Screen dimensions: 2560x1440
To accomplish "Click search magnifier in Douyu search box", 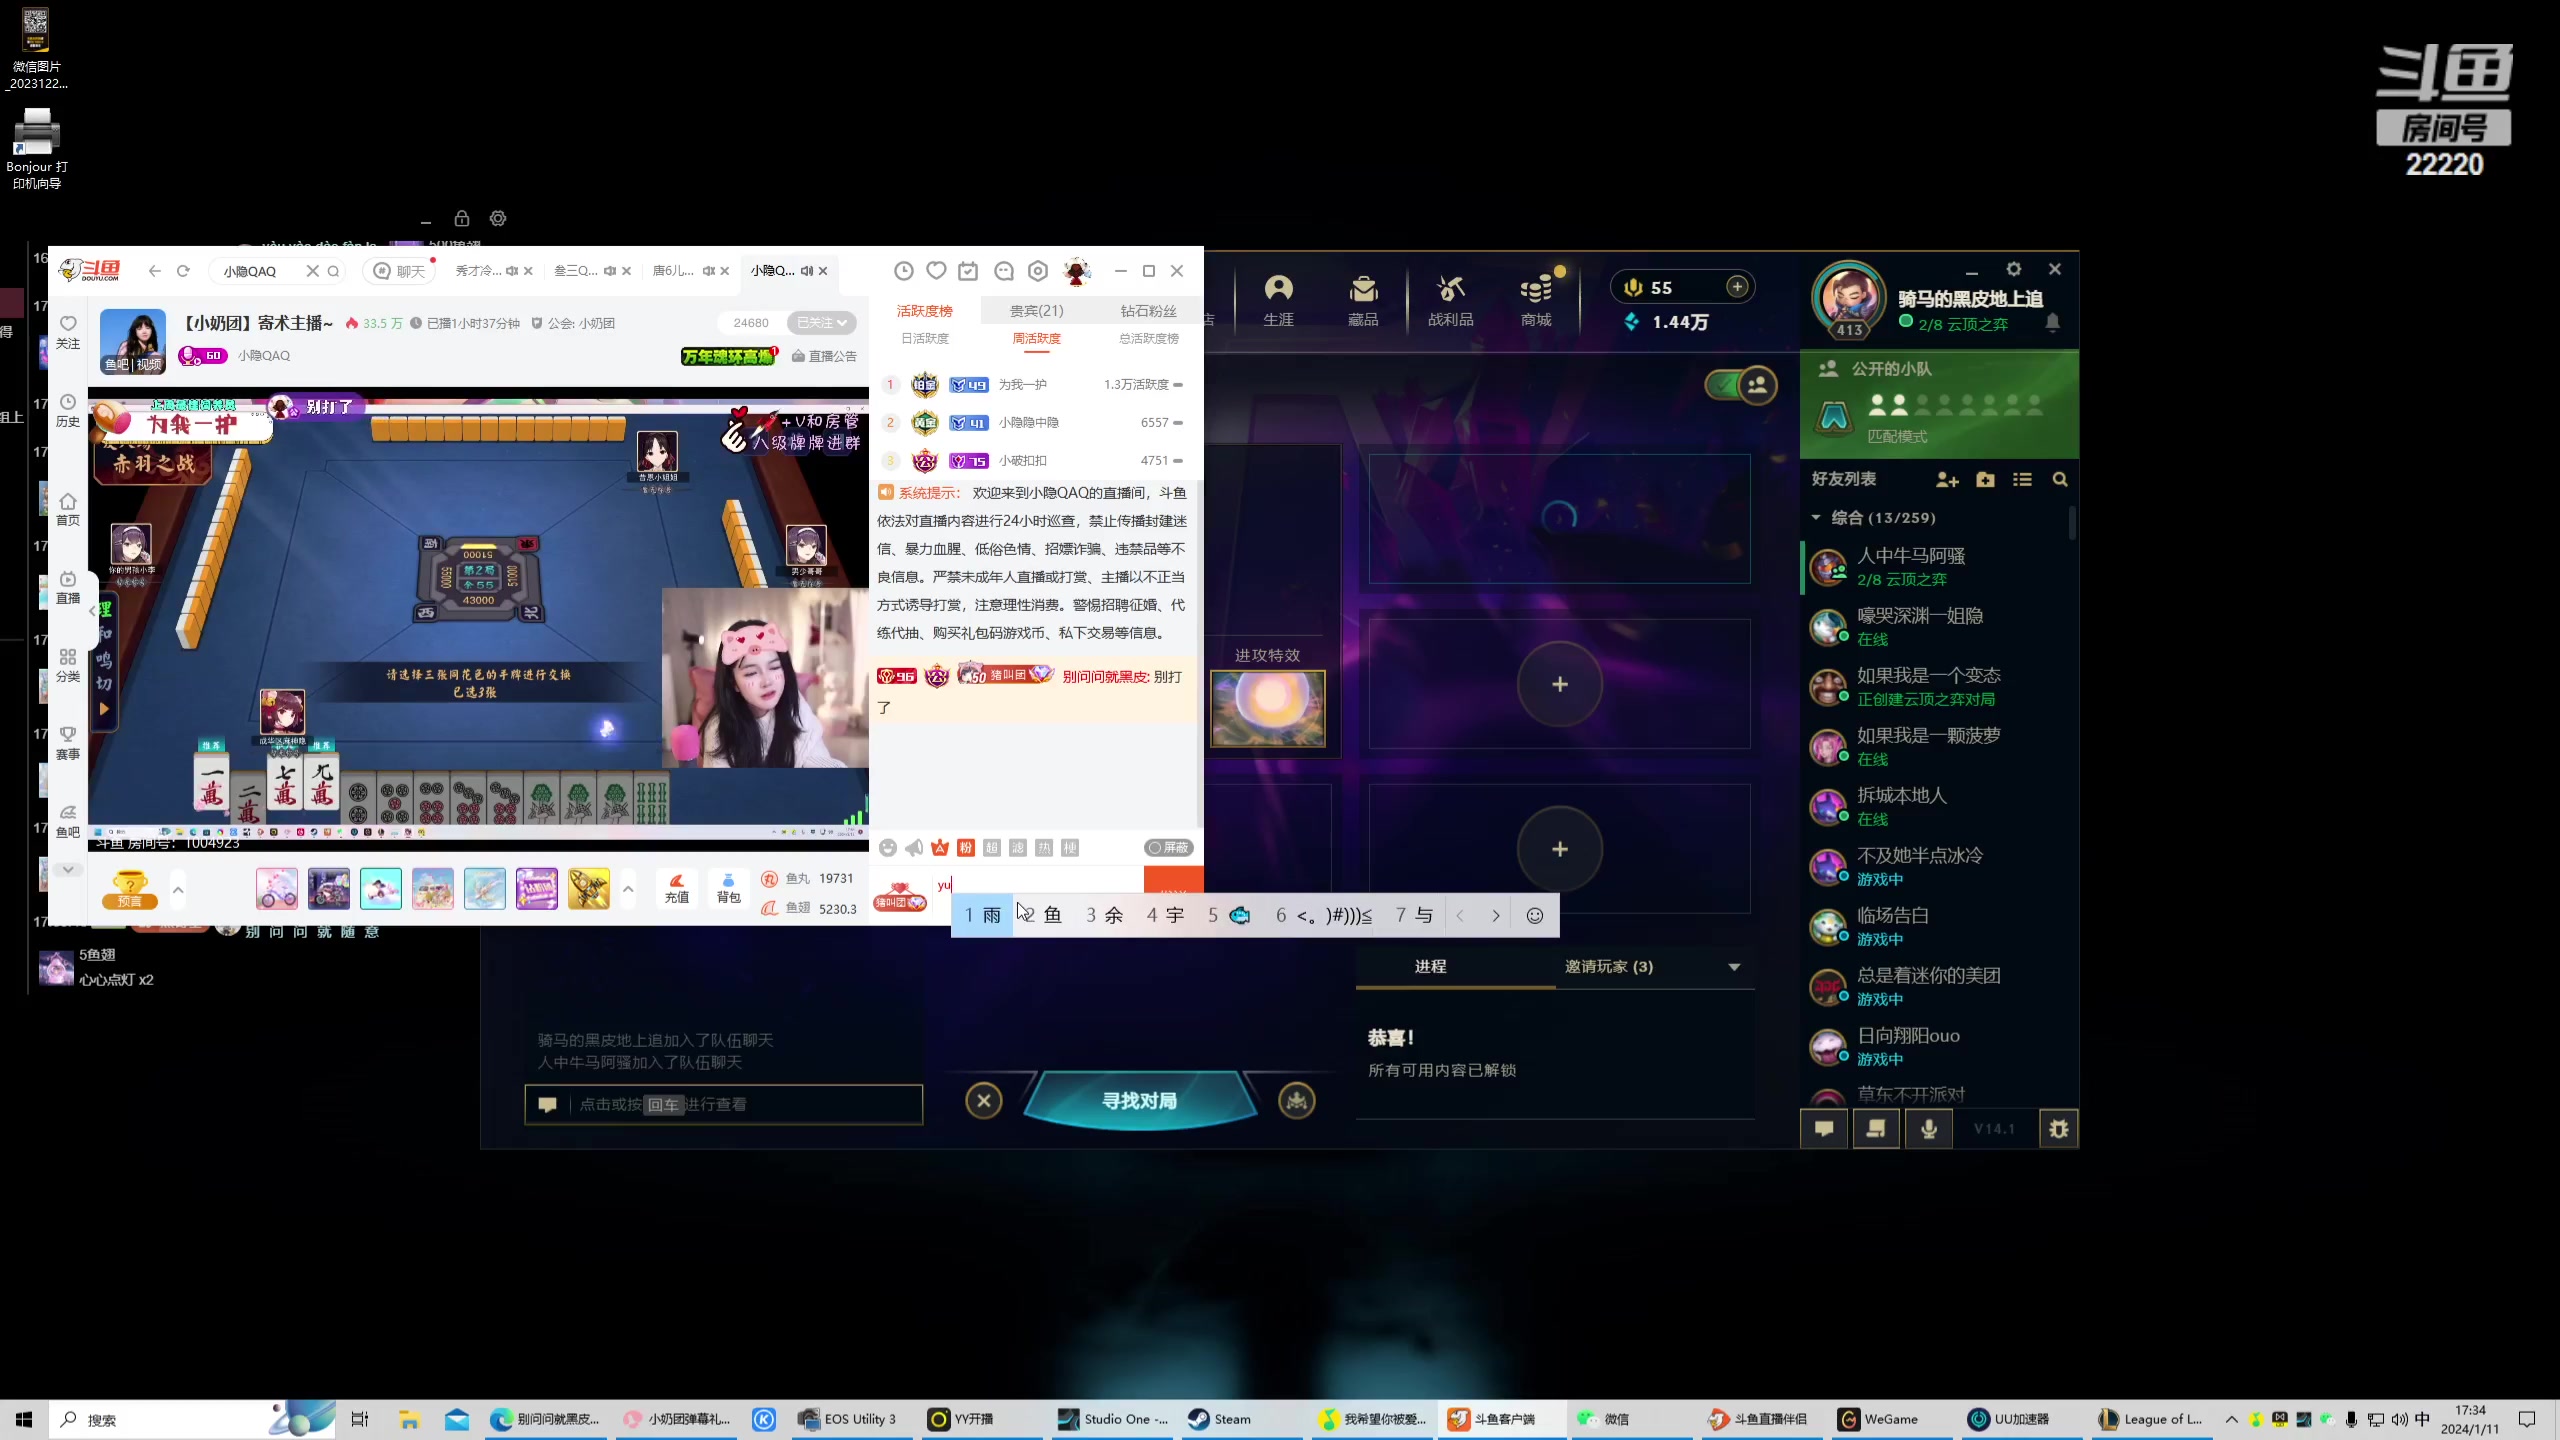I will 334,271.
